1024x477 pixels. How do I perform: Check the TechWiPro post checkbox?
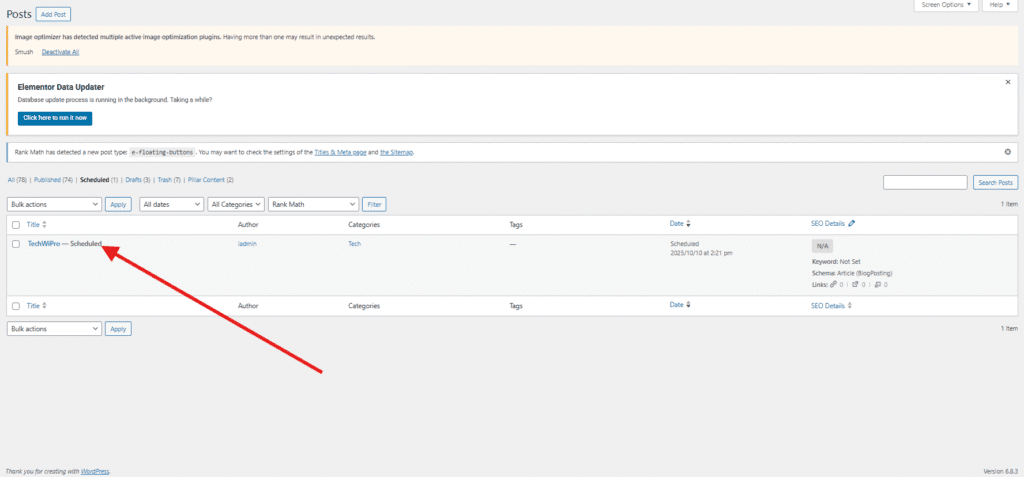(16, 244)
